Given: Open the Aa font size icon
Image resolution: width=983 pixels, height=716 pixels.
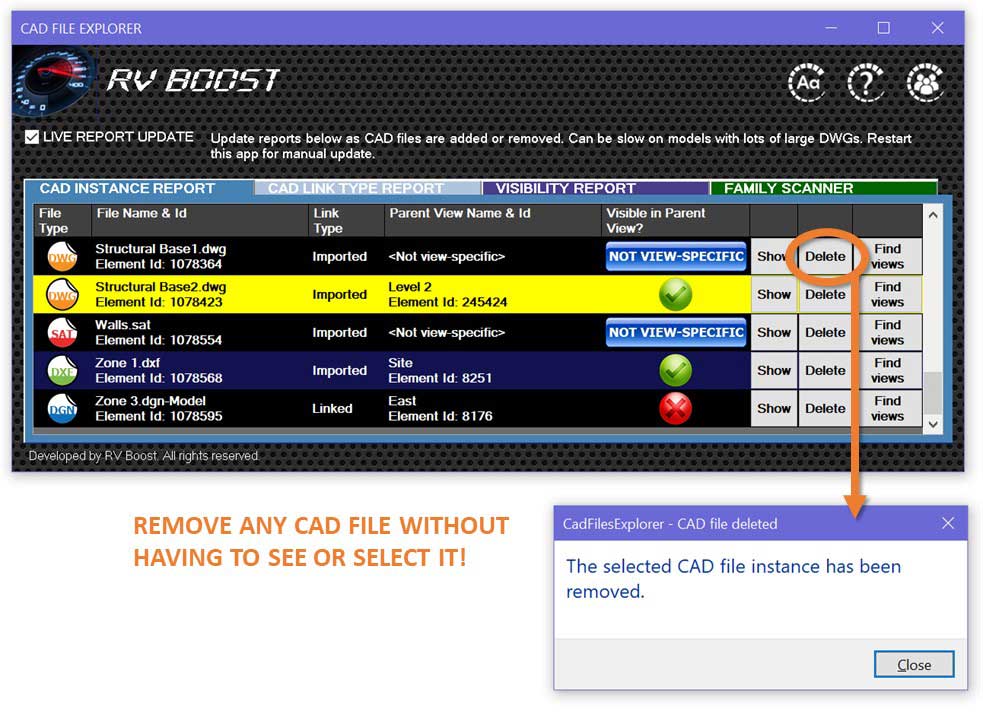Looking at the screenshot, I should point(807,82).
